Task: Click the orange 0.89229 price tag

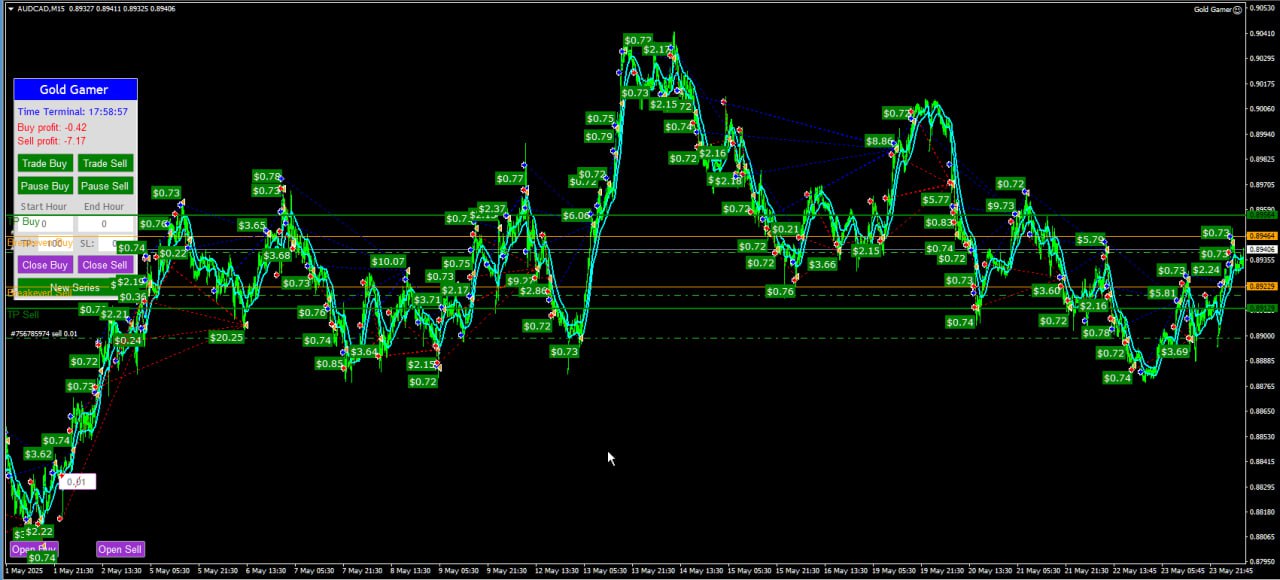Action: [1264, 286]
